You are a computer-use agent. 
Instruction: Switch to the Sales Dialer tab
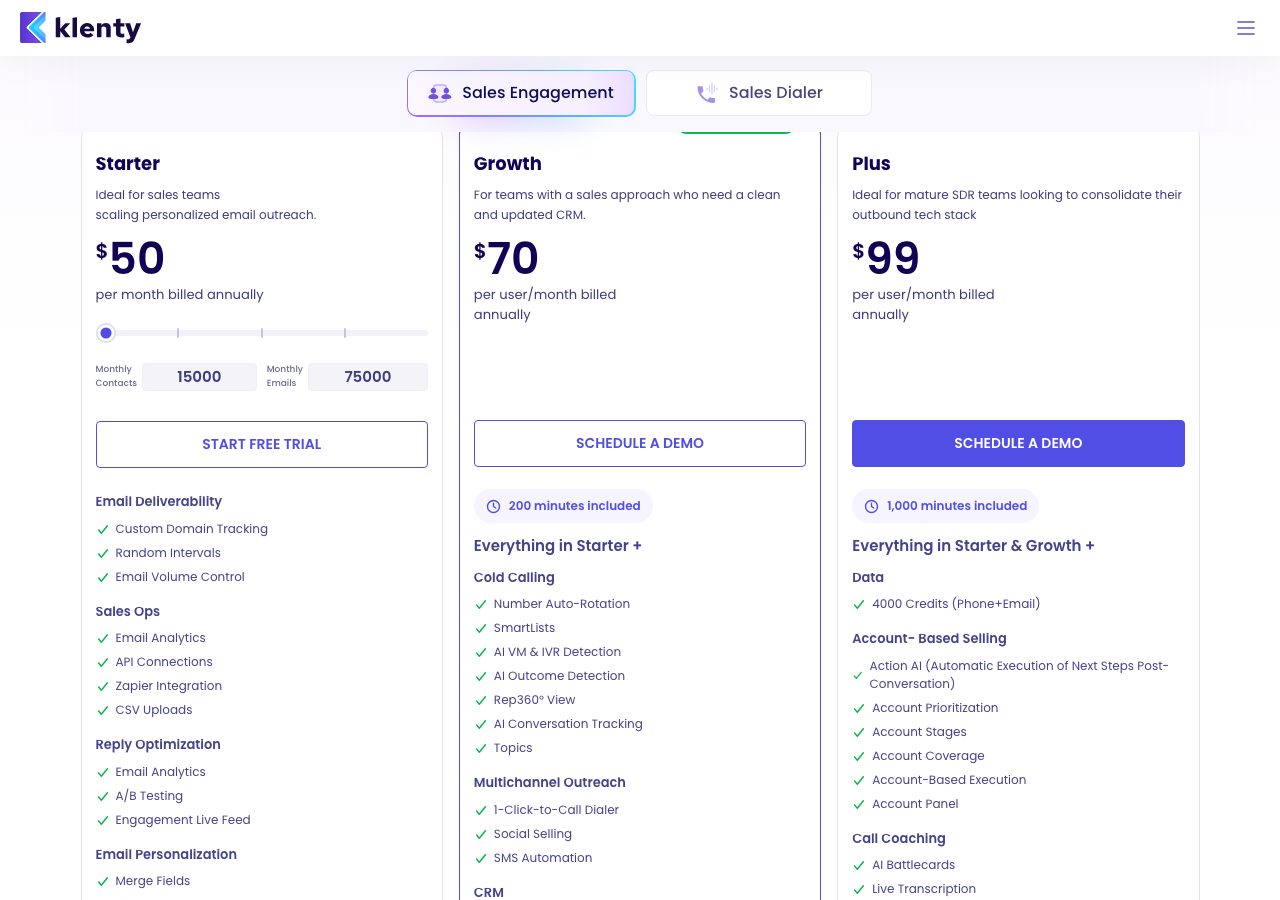click(759, 93)
